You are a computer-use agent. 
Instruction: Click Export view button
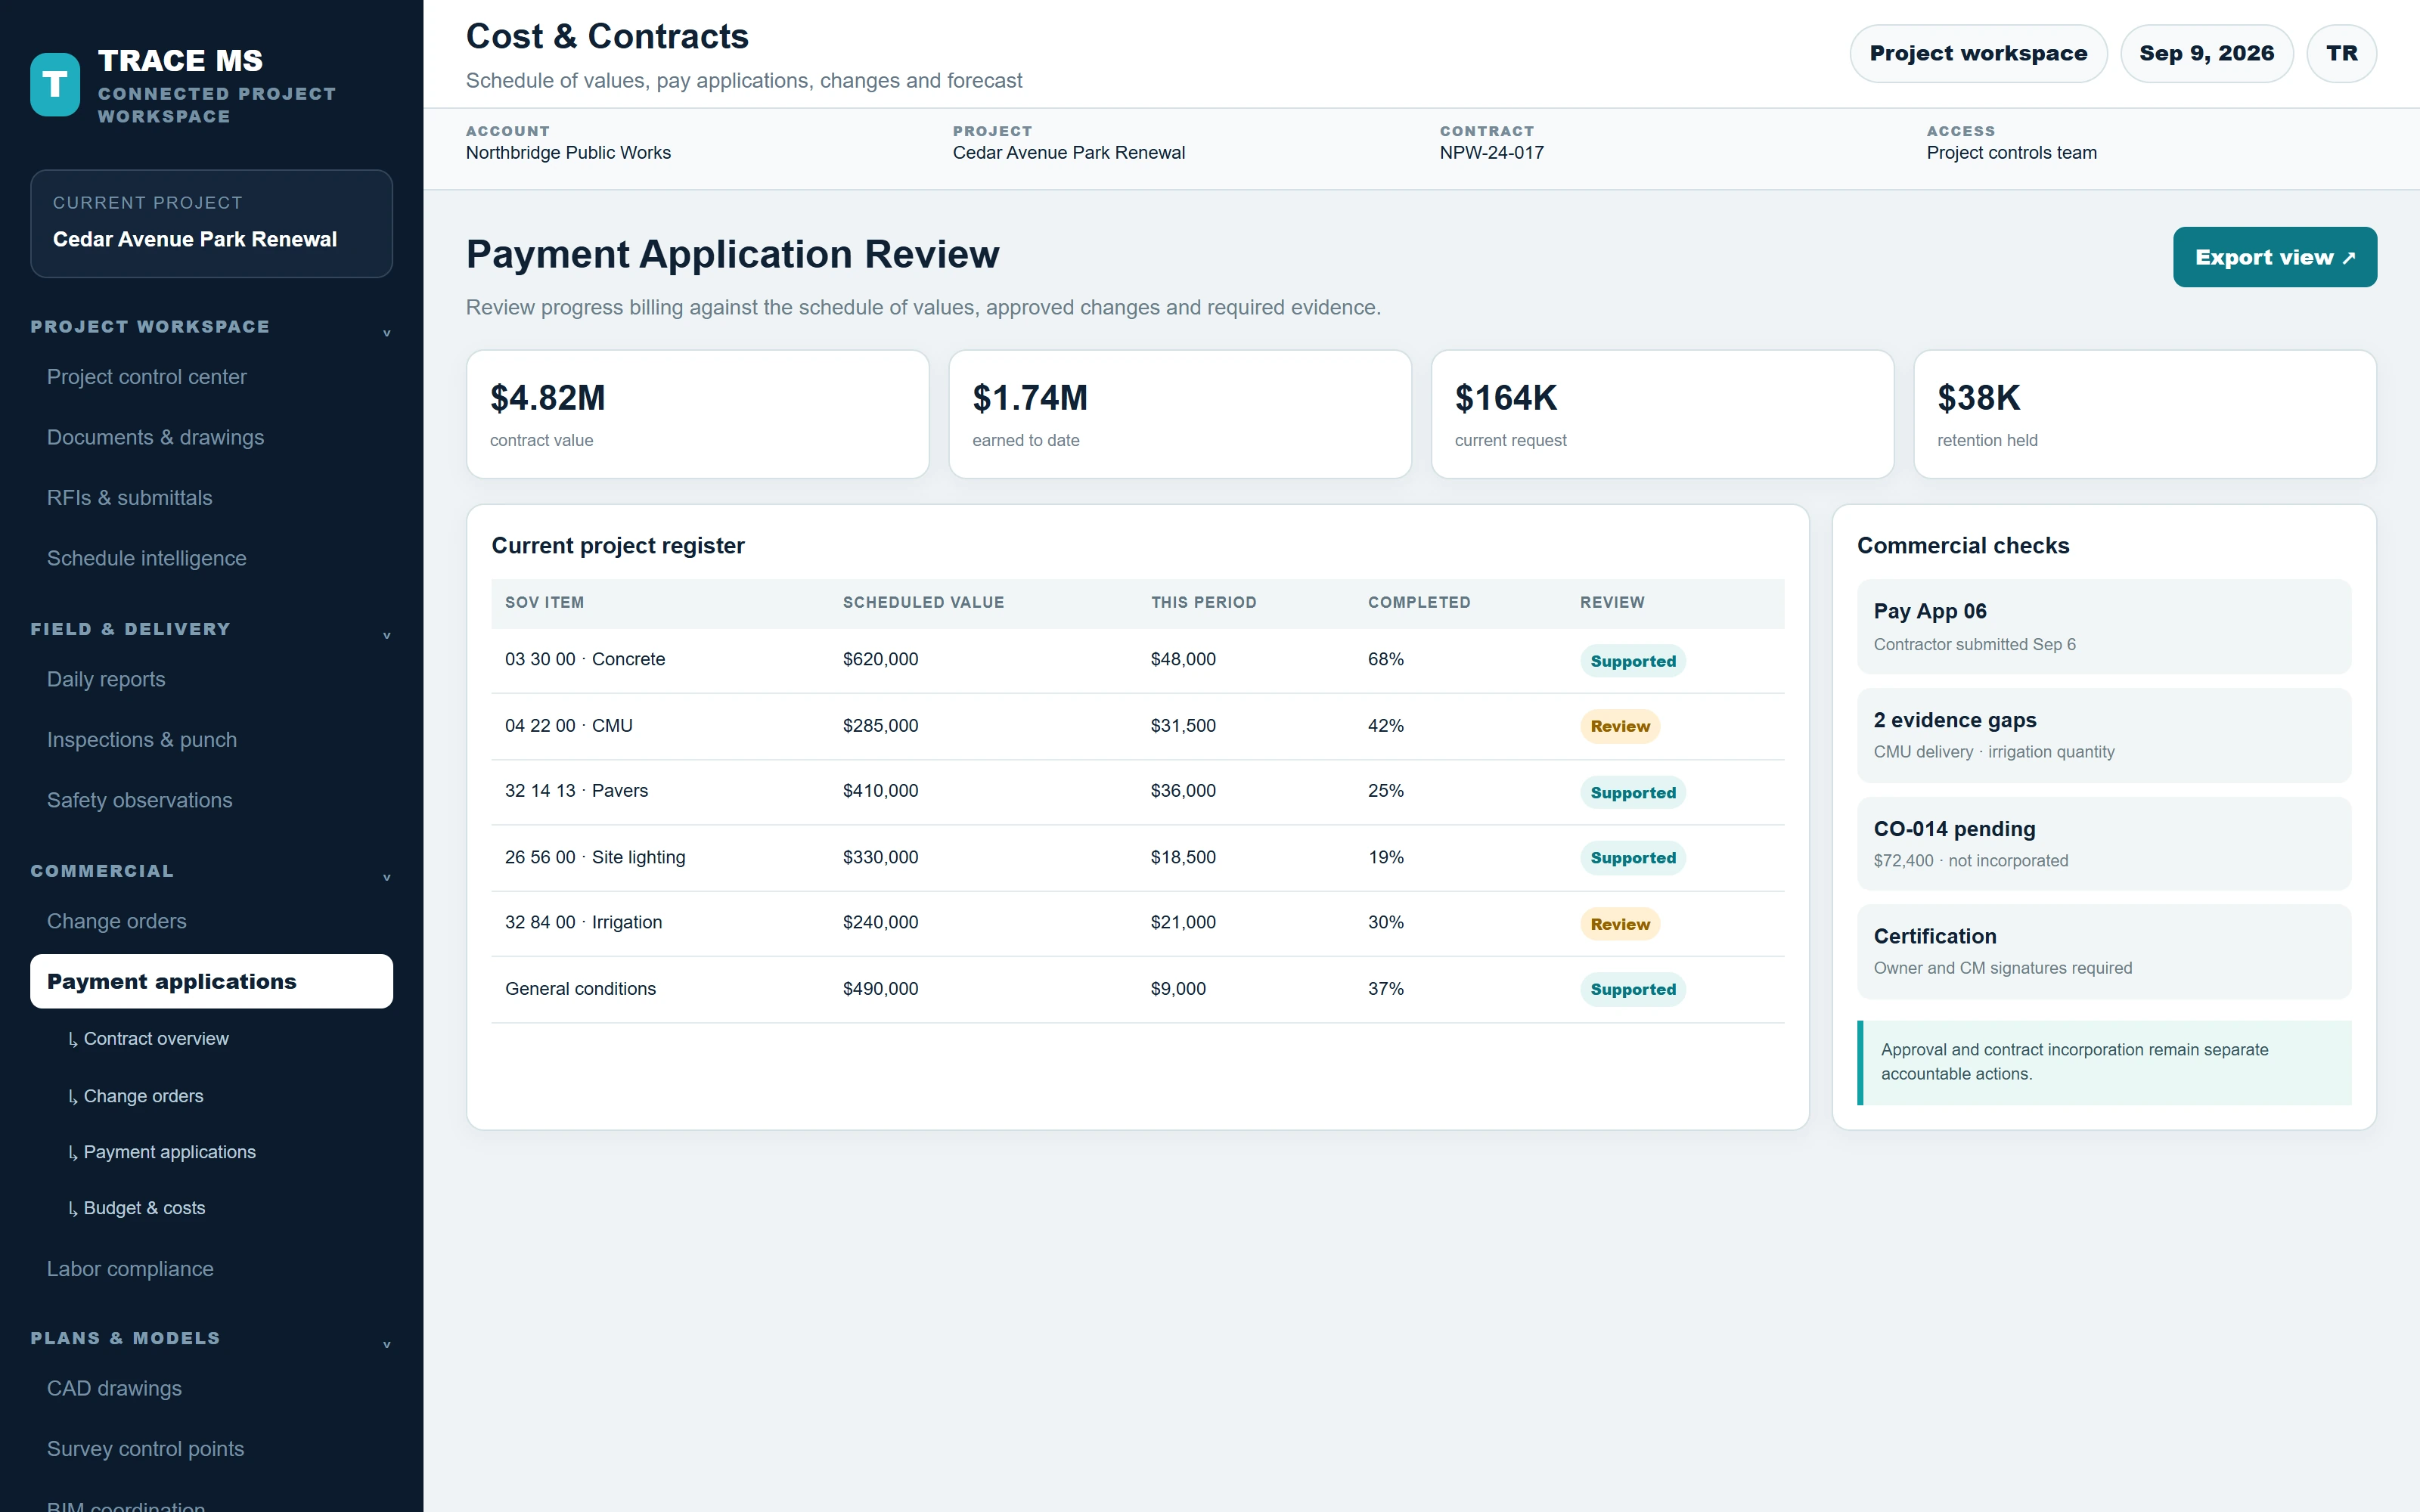(2274, 257)
